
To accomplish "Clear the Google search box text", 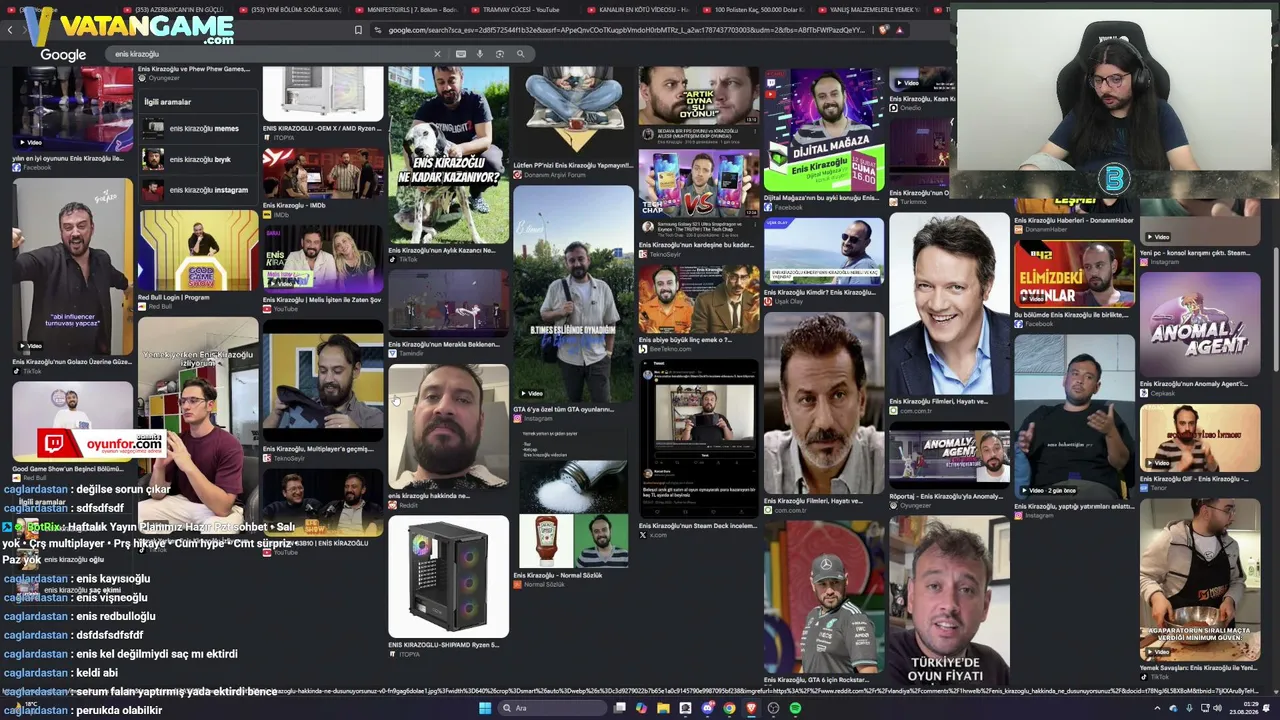I will tap(437, 54).
